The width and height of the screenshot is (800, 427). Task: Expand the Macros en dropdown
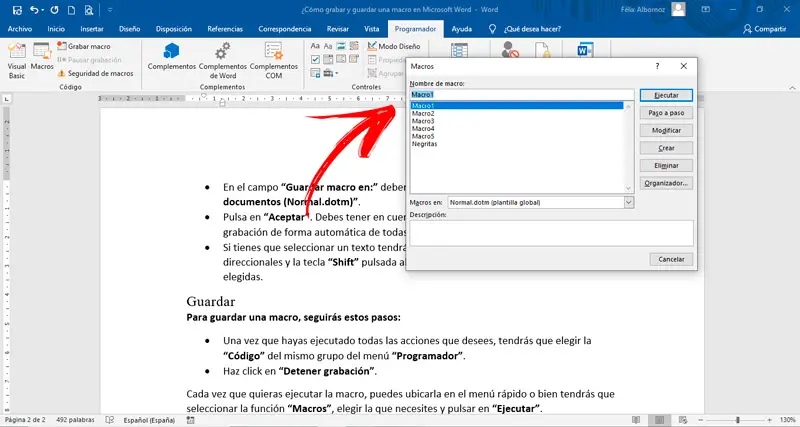[x=629, y=203]
